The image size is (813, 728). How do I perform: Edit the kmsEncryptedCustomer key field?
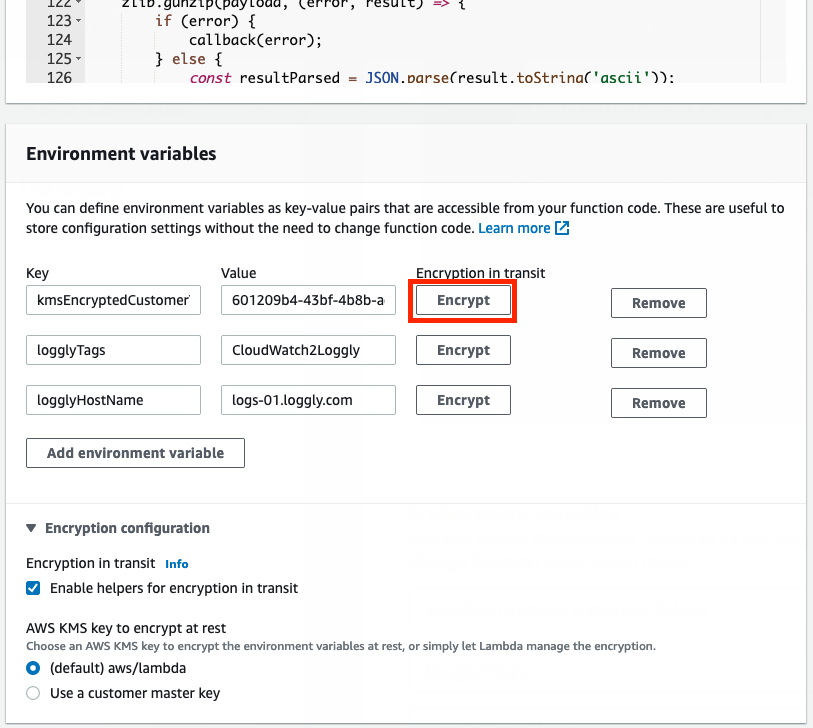click(x=114, y=300)
